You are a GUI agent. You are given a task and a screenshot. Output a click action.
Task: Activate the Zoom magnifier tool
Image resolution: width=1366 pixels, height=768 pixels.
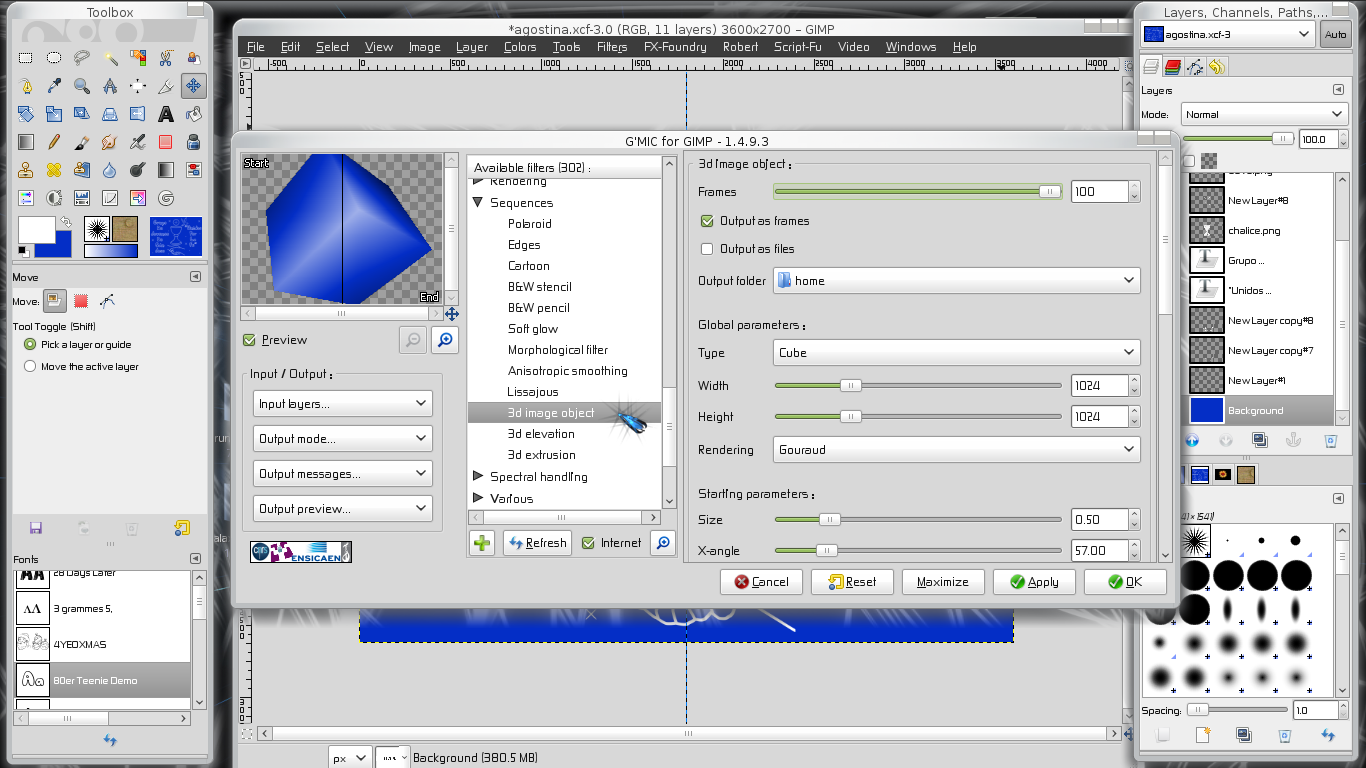click(x=82, y=86)
